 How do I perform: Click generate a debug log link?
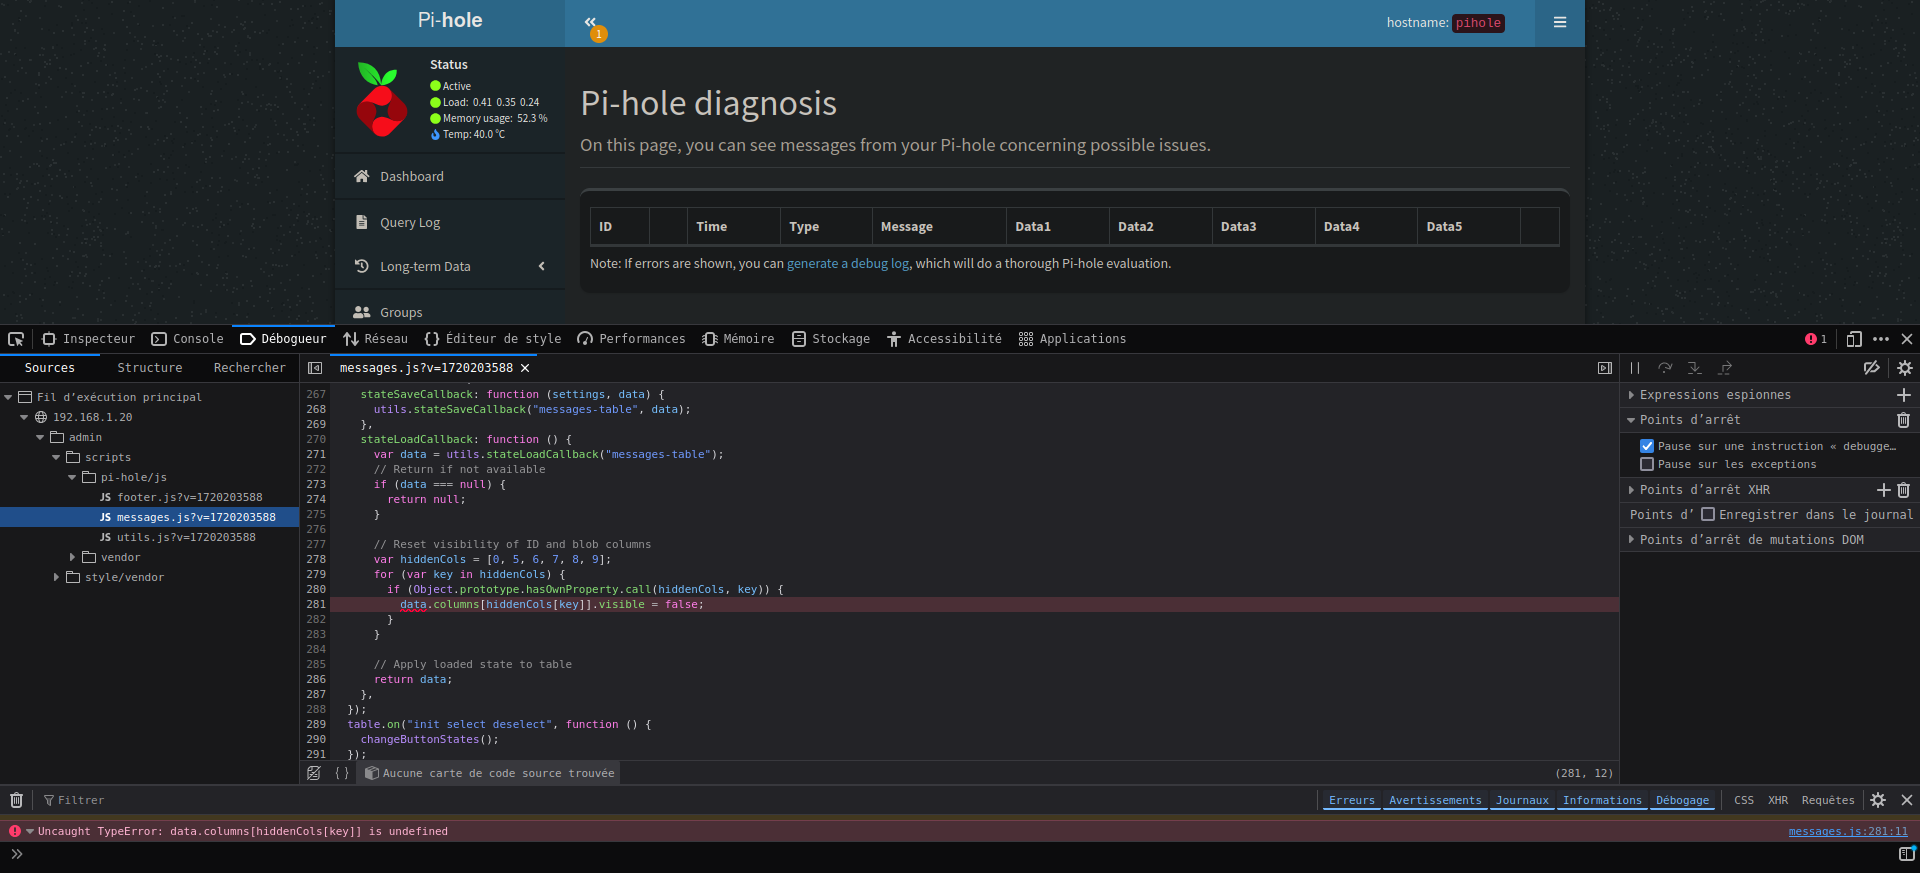[848, 264]
